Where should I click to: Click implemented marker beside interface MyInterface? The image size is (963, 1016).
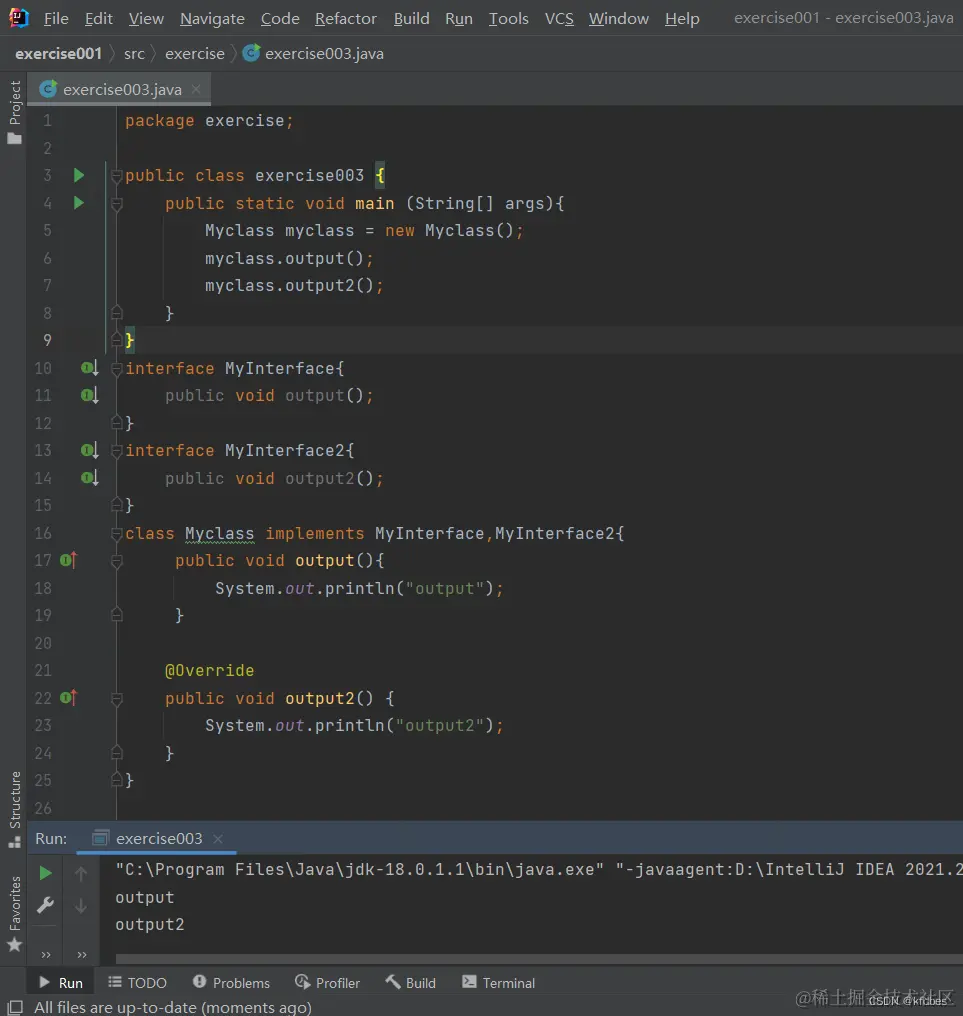click(89, 369)
